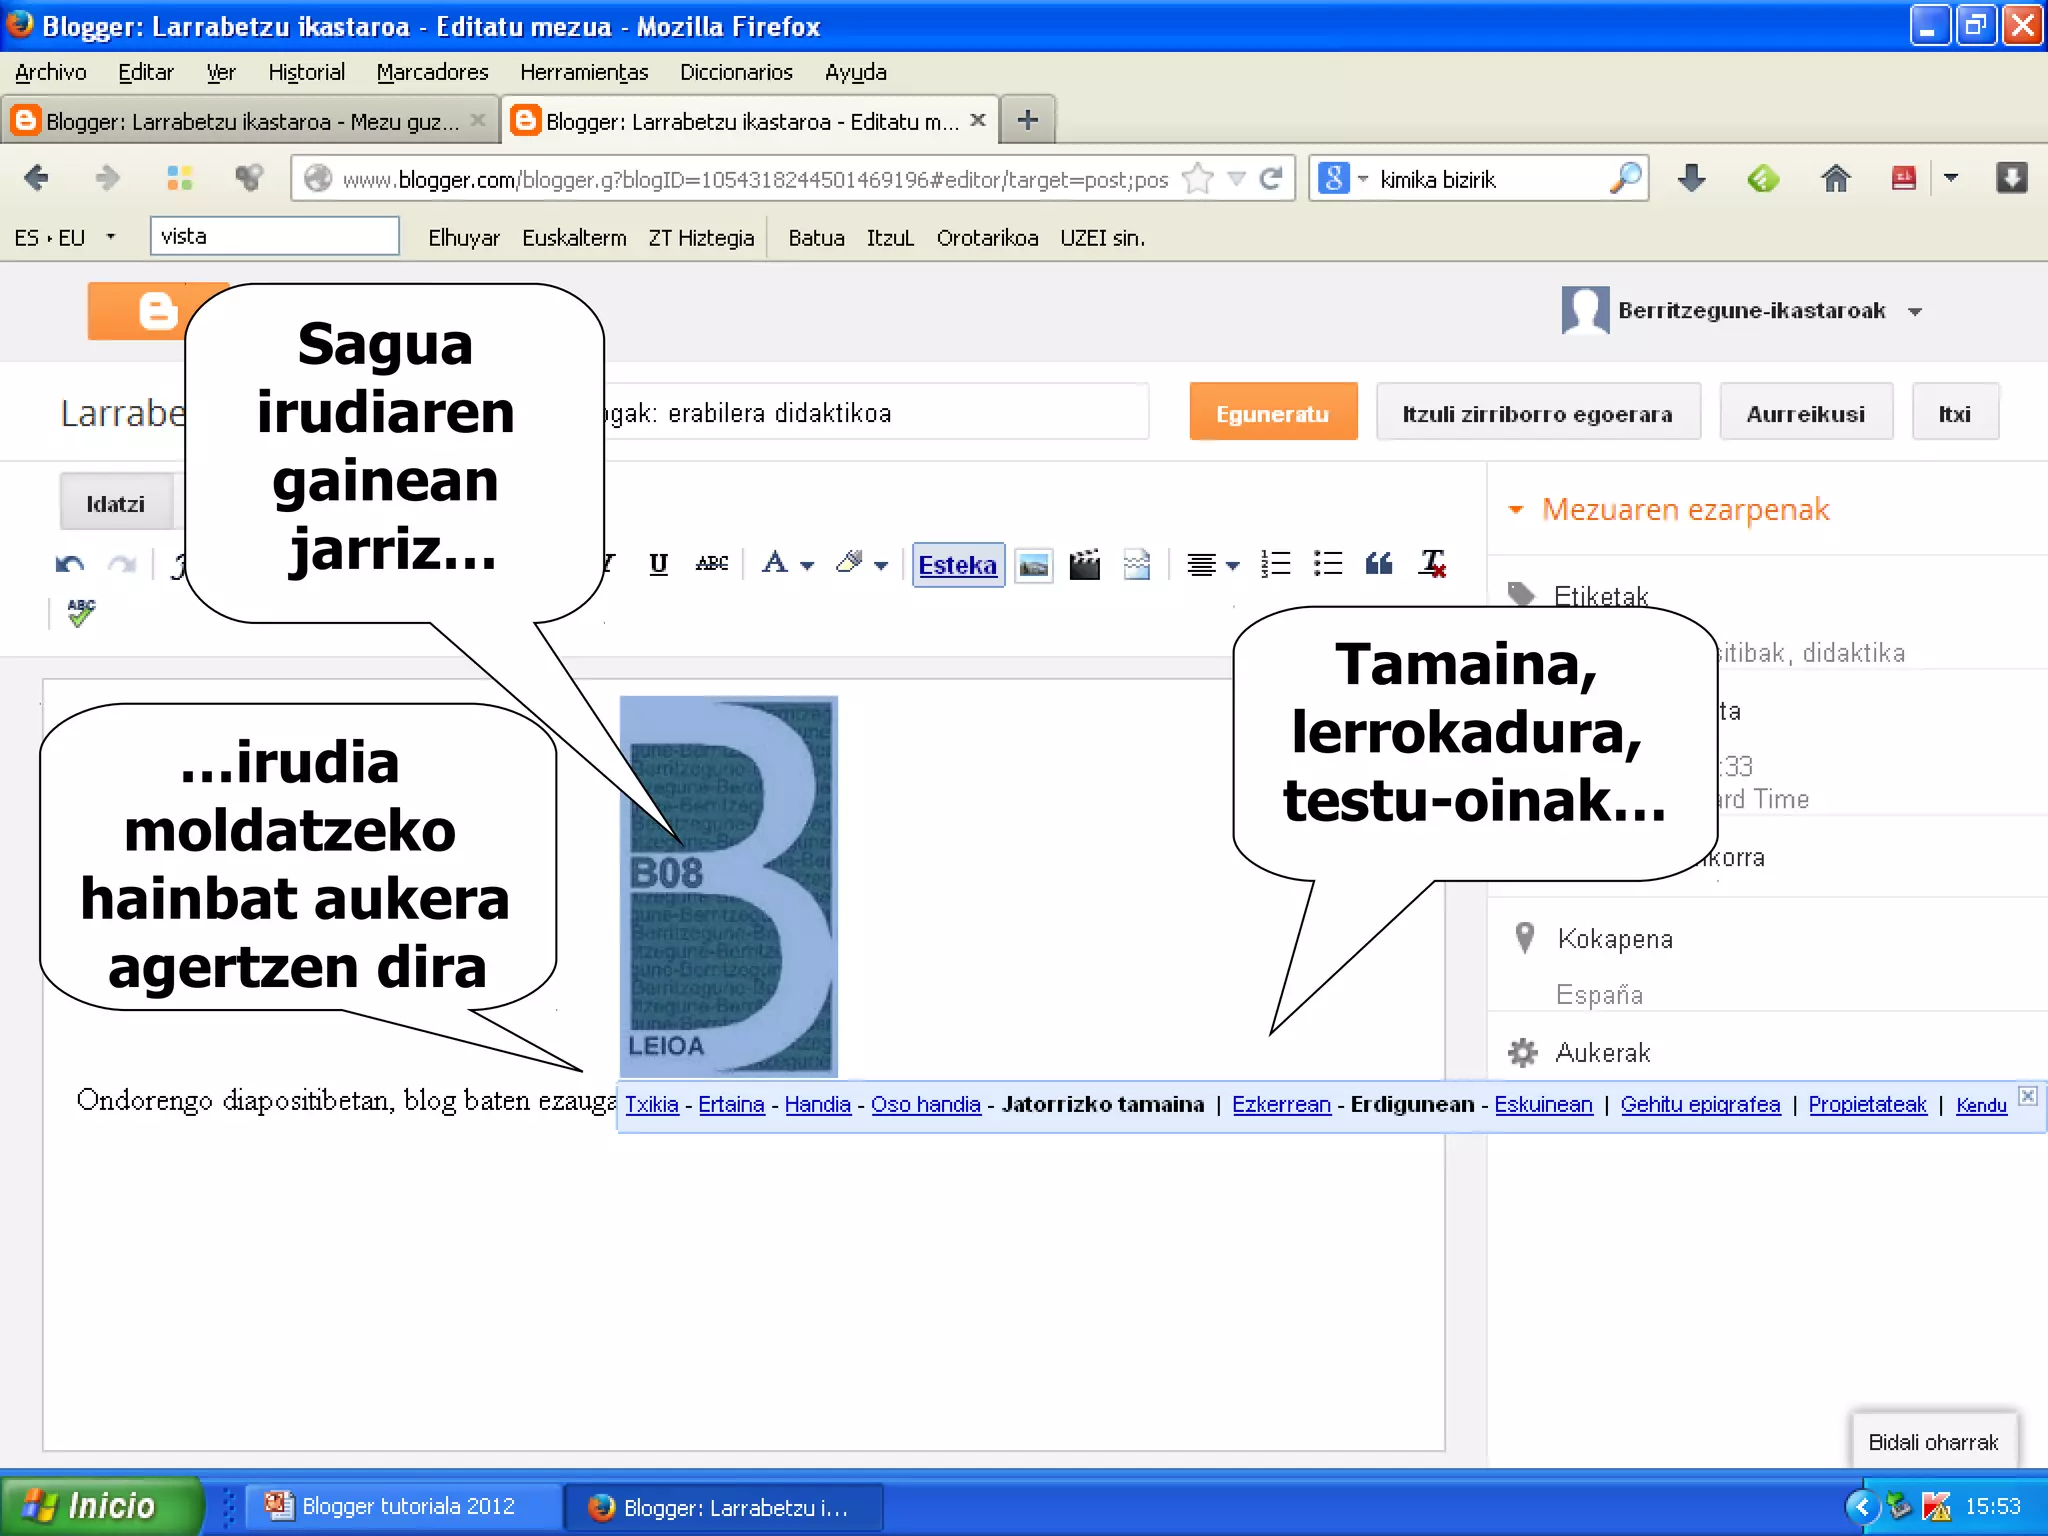2048x1536 pixels.
Task: Undo the last edit in the editor
Action: (x=69, y=565)
